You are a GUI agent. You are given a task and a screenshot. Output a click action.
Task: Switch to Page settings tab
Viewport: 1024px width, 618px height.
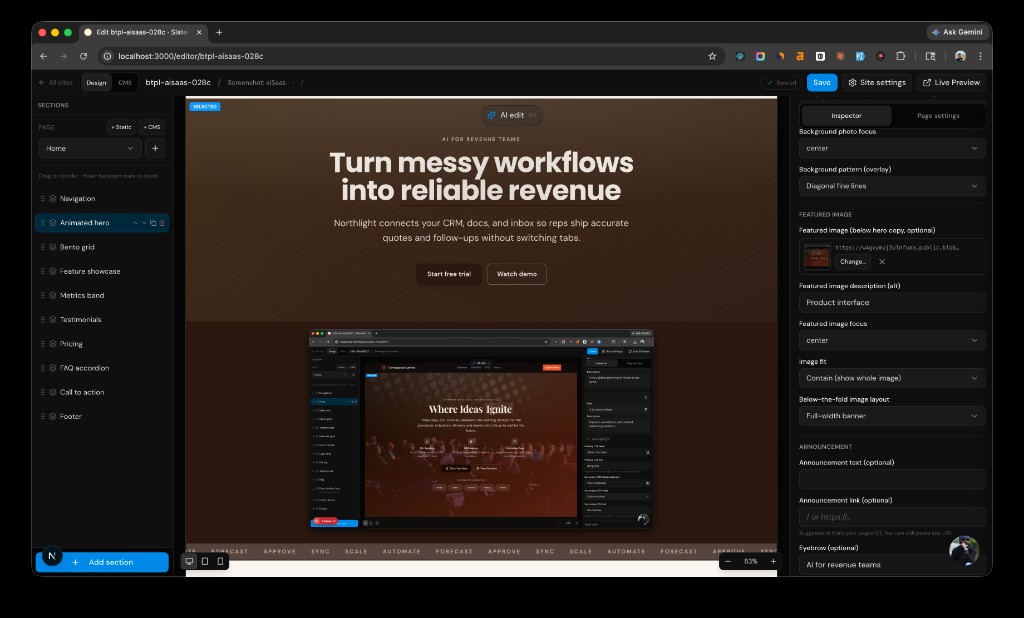pos(938,115)
